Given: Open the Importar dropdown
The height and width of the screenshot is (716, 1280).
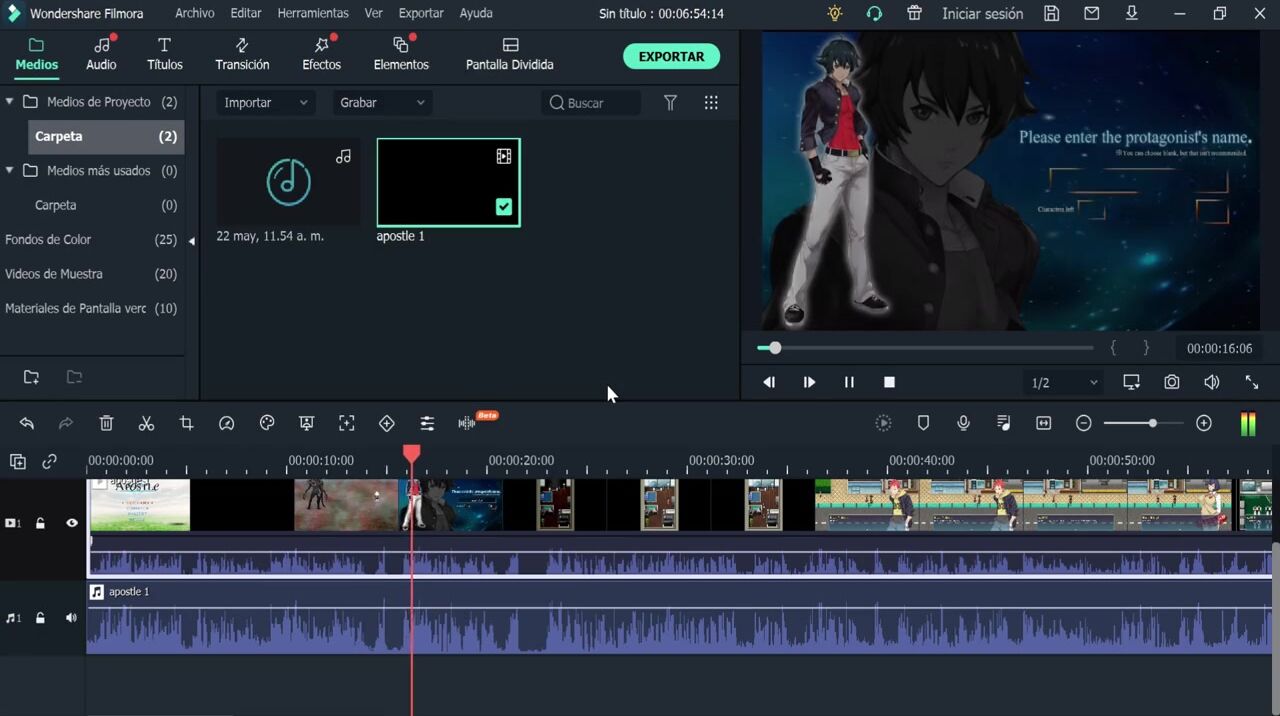Looking at the screenshot, I should pos(265,103).
